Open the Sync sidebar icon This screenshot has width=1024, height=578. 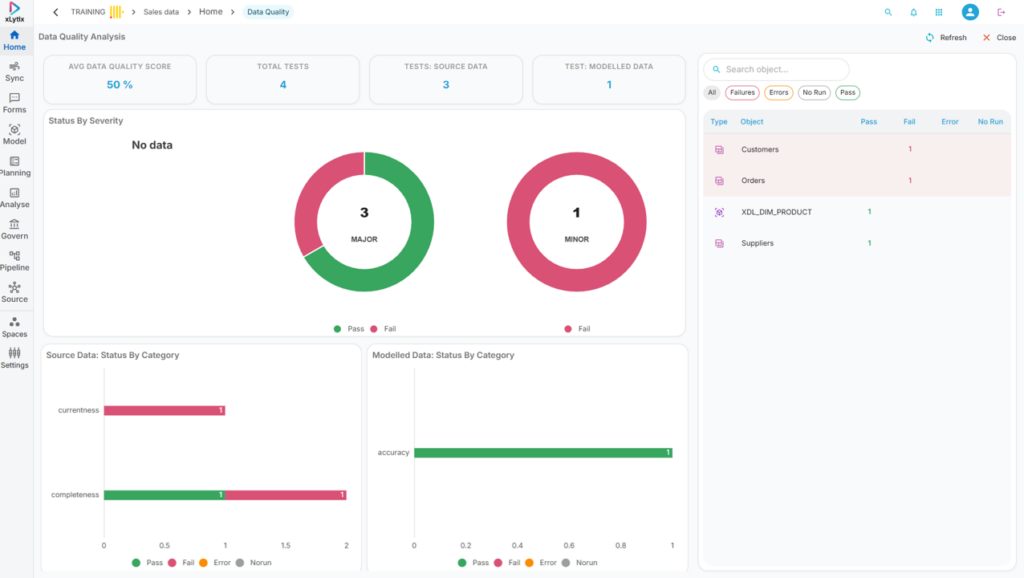[14, 70]
